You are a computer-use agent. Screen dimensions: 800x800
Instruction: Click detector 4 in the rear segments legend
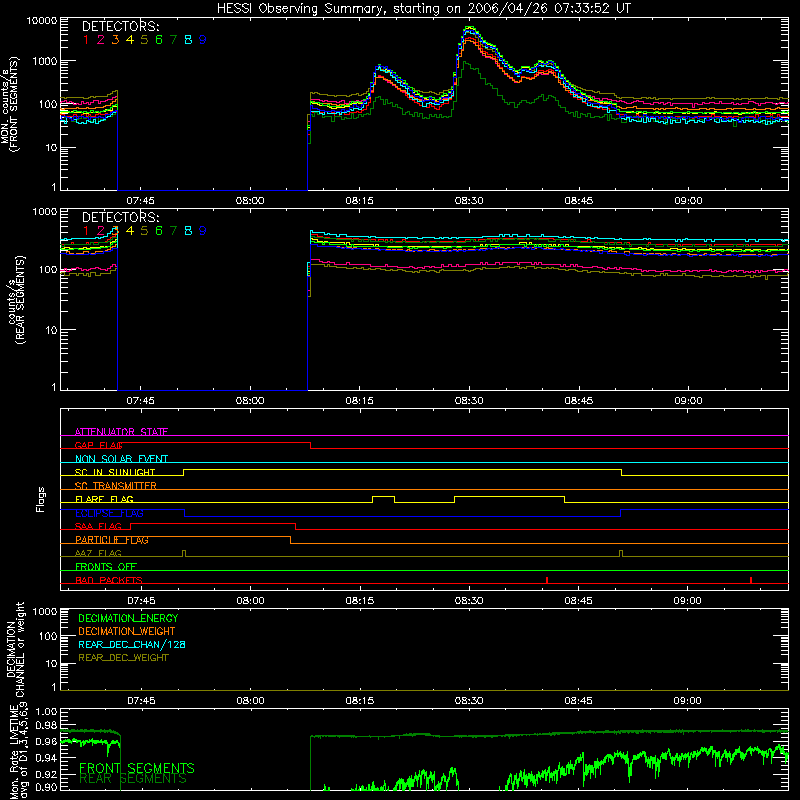pyautogui.click(x=130, y=231)
